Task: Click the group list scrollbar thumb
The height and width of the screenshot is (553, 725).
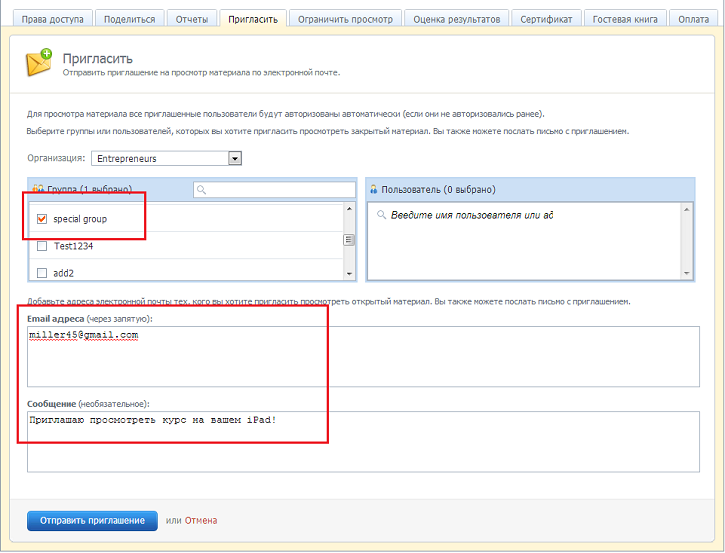Action: pyautogui.click(x=349, y=240)
